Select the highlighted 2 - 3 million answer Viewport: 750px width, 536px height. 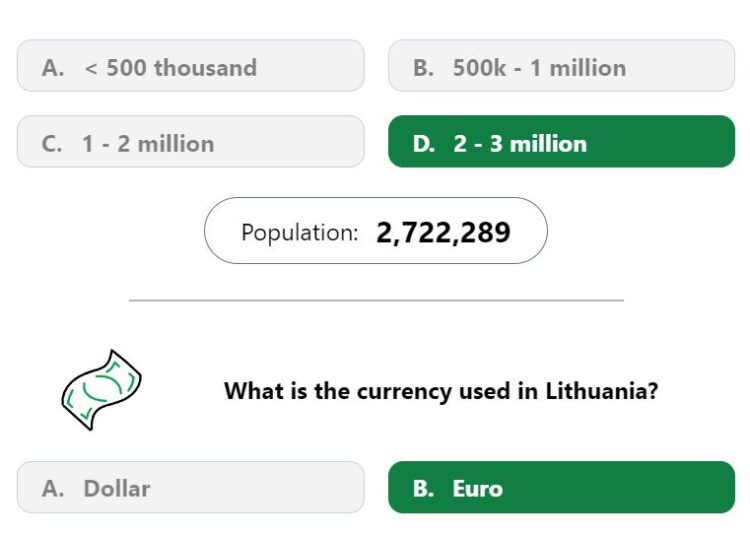coord(562,142)
